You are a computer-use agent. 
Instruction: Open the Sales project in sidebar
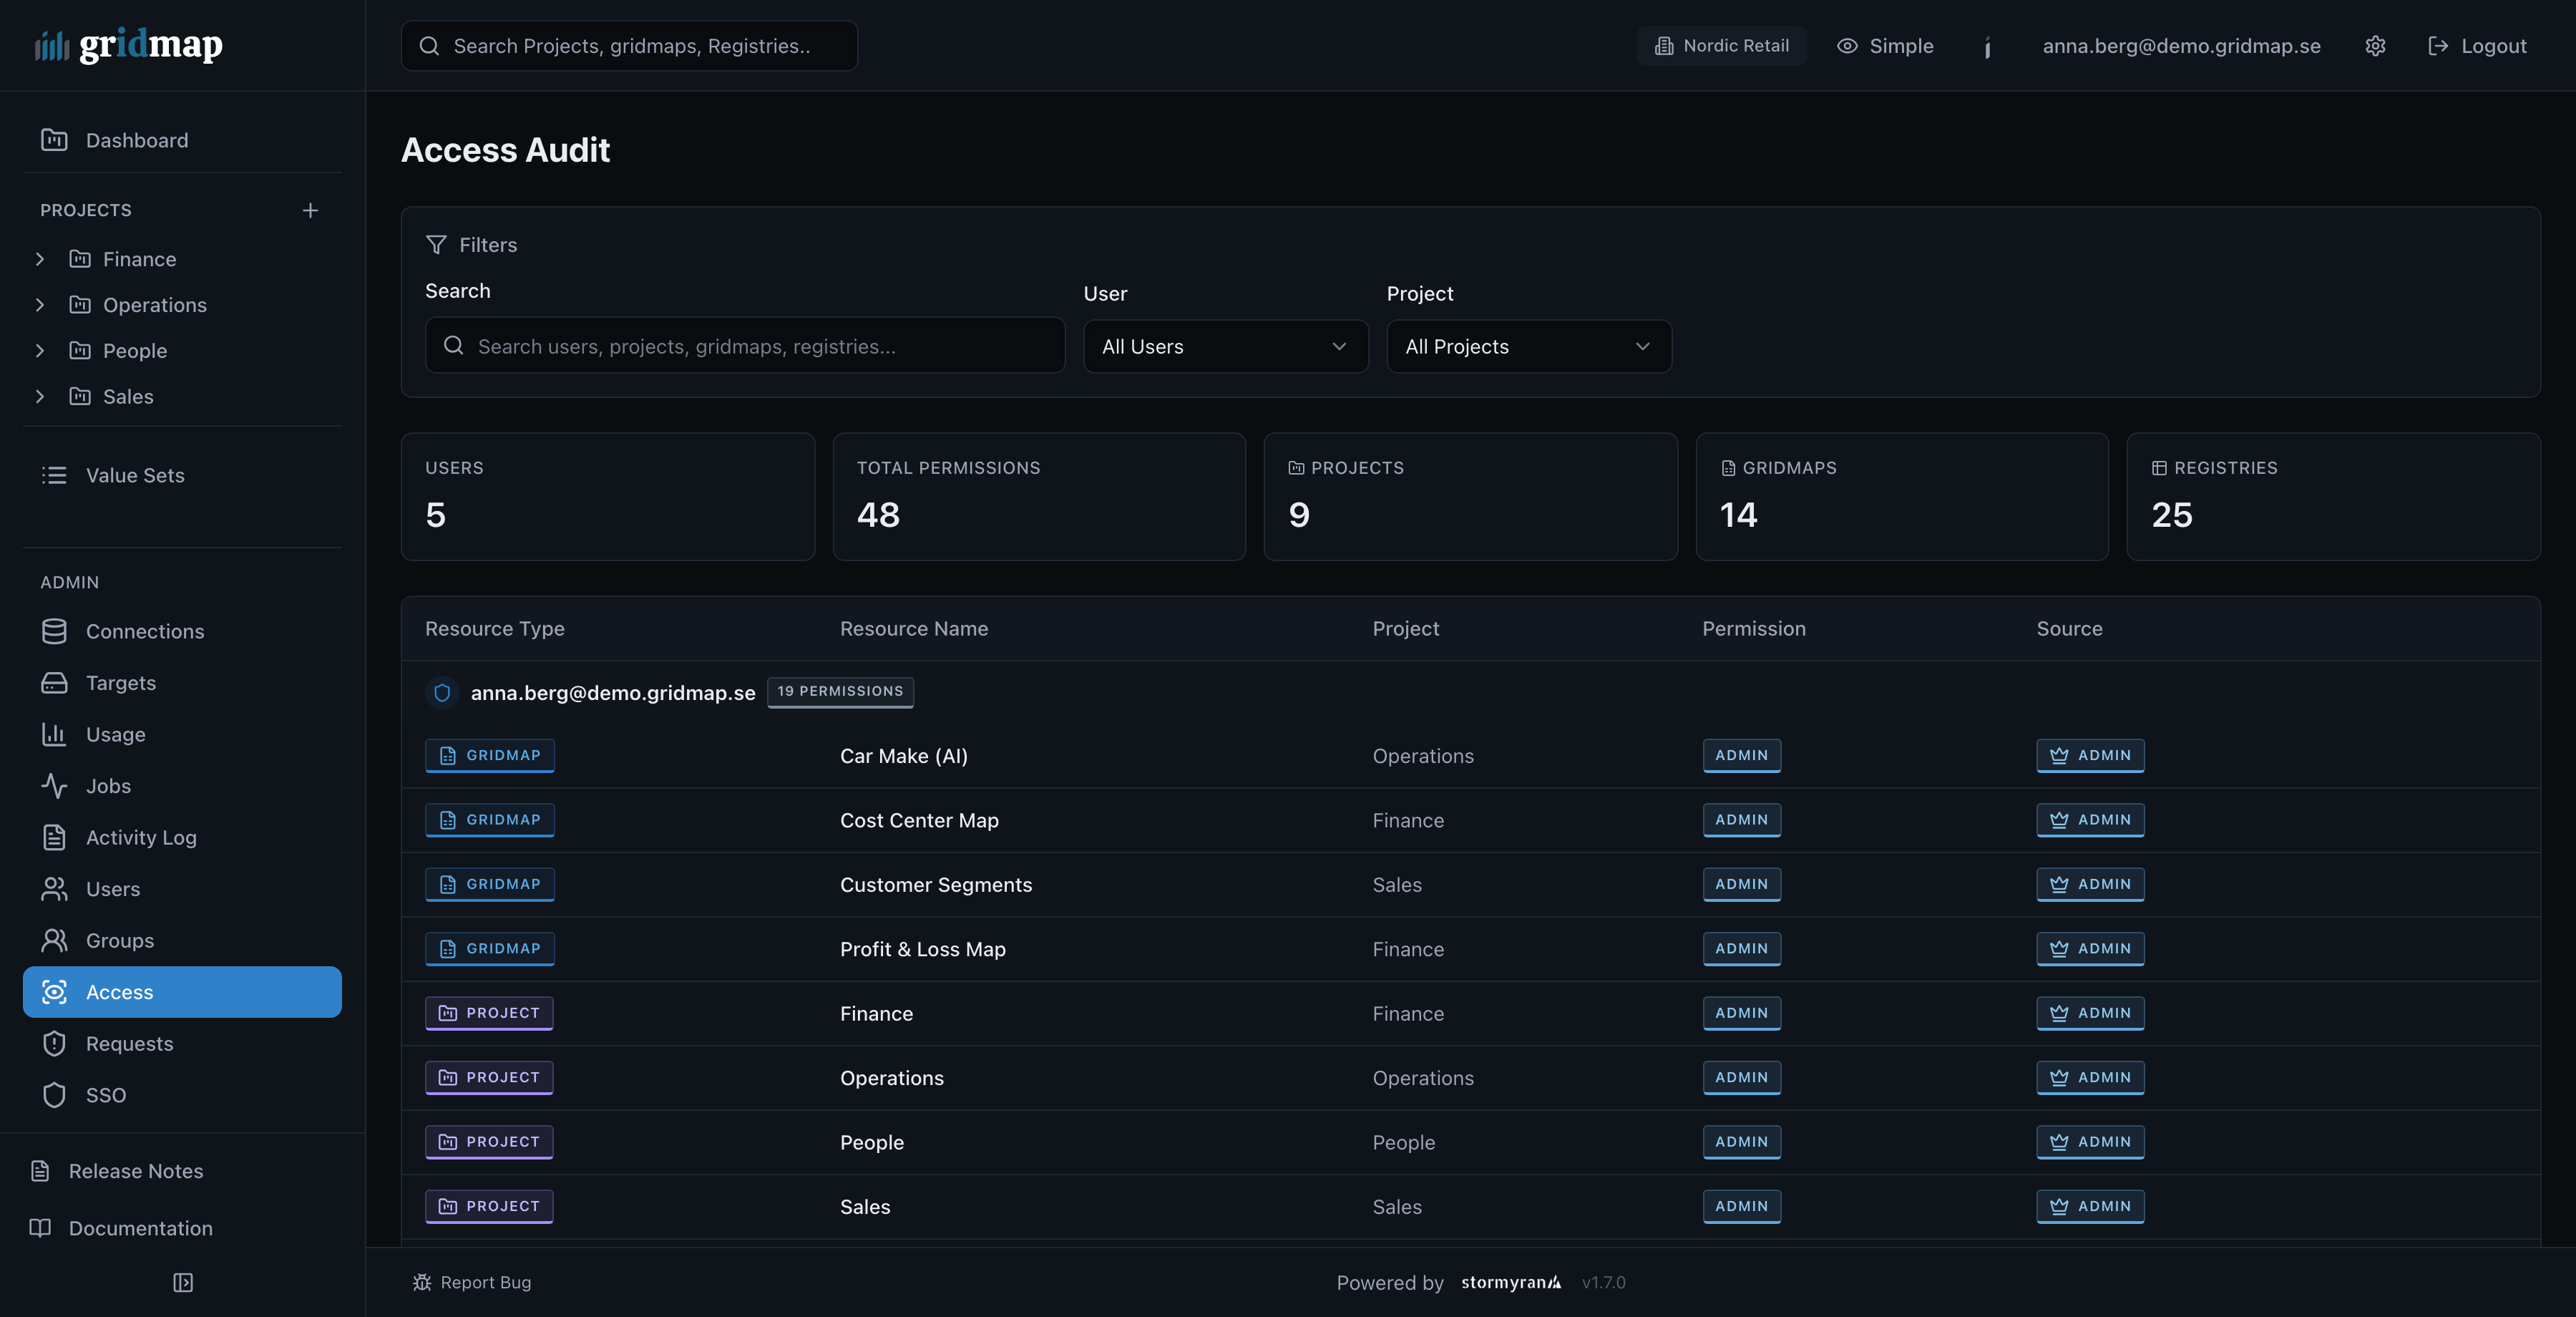coord(128,397)
